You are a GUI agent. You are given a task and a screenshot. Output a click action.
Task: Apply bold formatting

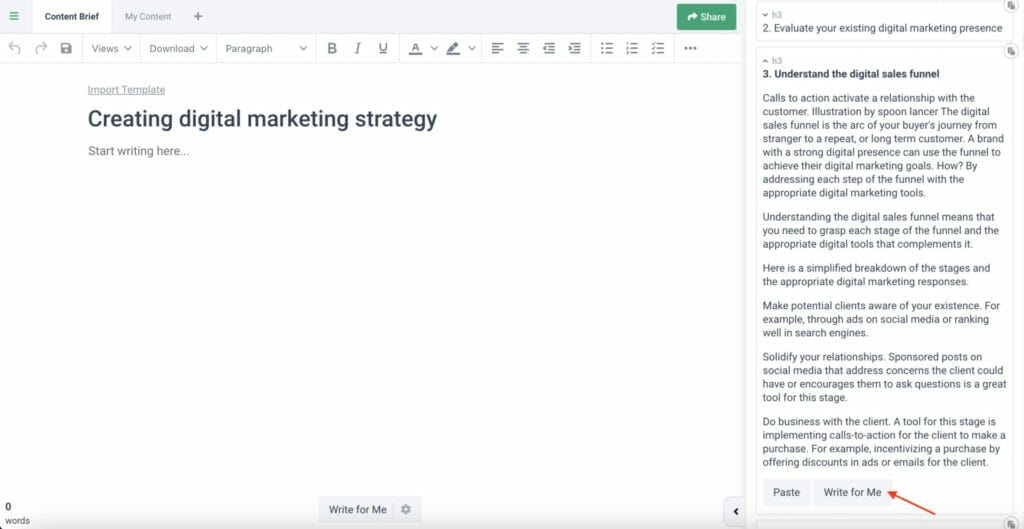click(x=332, y=48)
